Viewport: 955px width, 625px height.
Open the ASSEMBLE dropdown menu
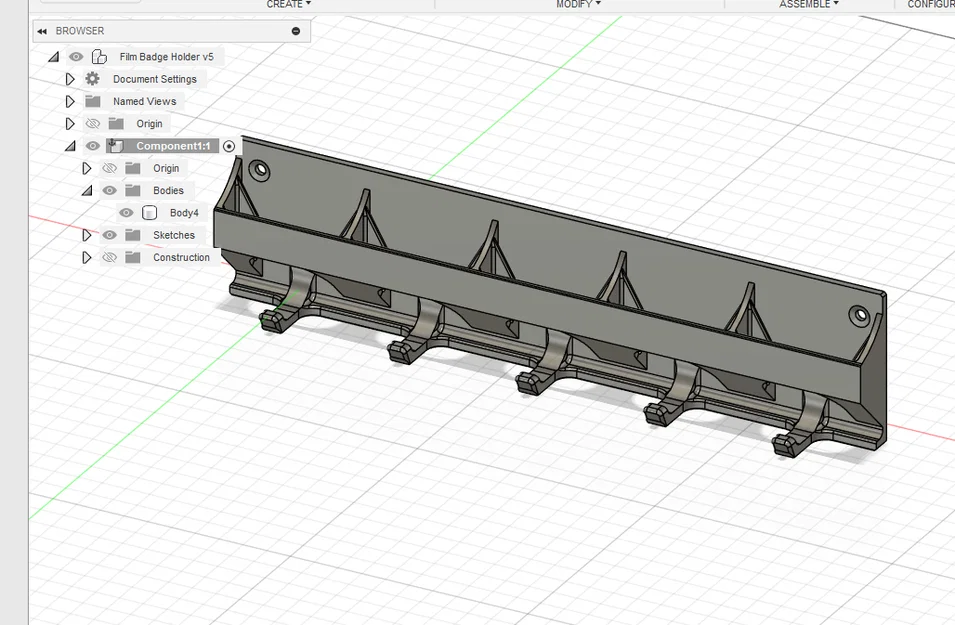[x=809, y=4]
